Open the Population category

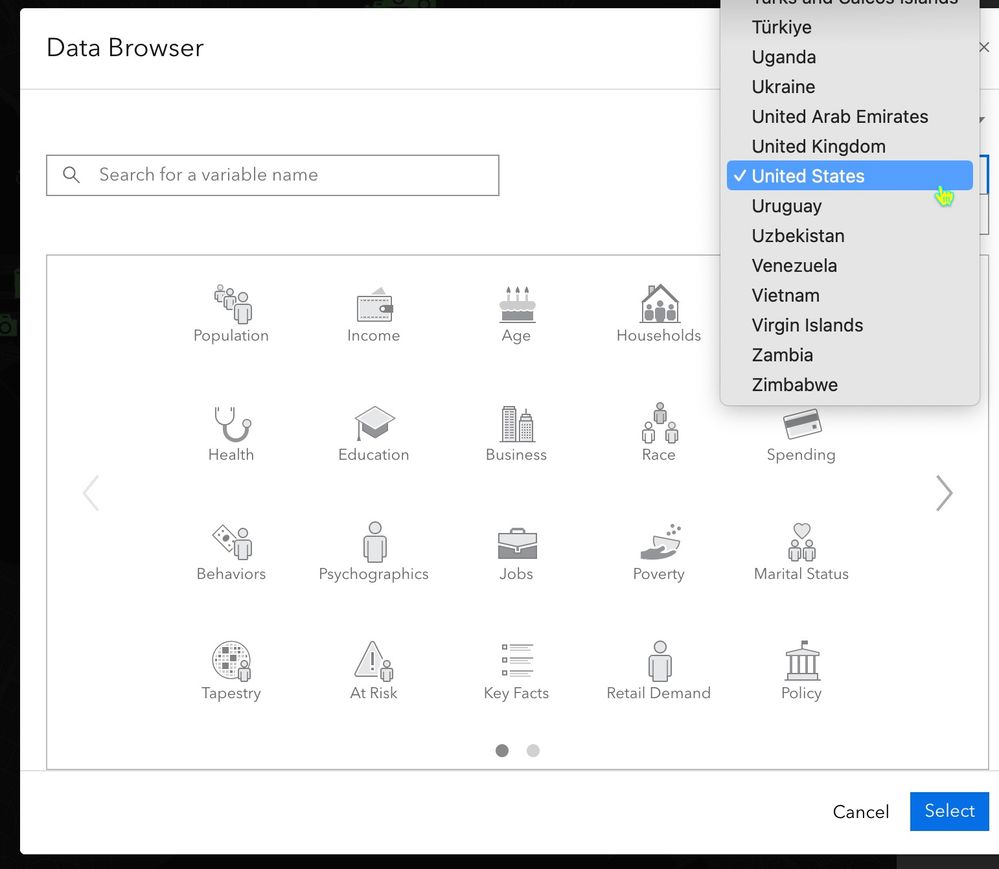coord(231,314)
